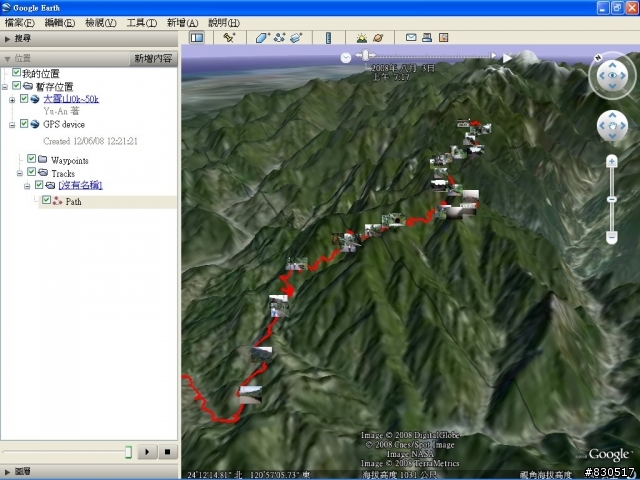Viewport: 640px width, 480px height.
Task: Toggle GPS device checkbox
Action: point(24,123)
